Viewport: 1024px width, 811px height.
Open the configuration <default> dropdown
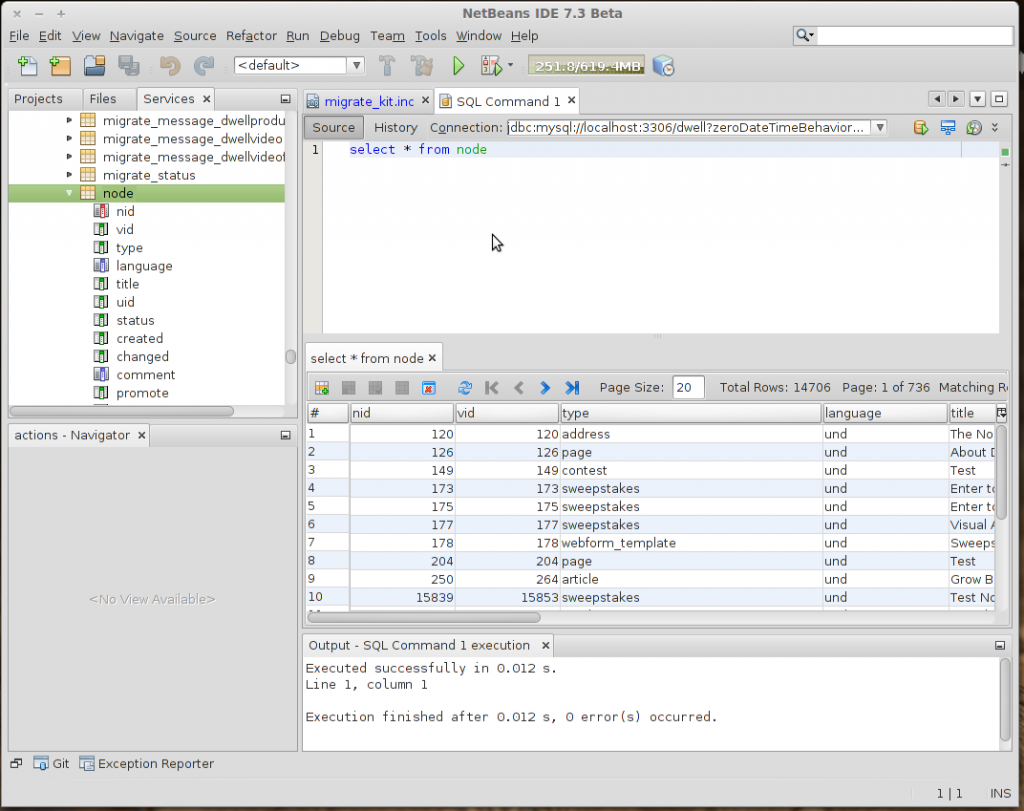357,65
